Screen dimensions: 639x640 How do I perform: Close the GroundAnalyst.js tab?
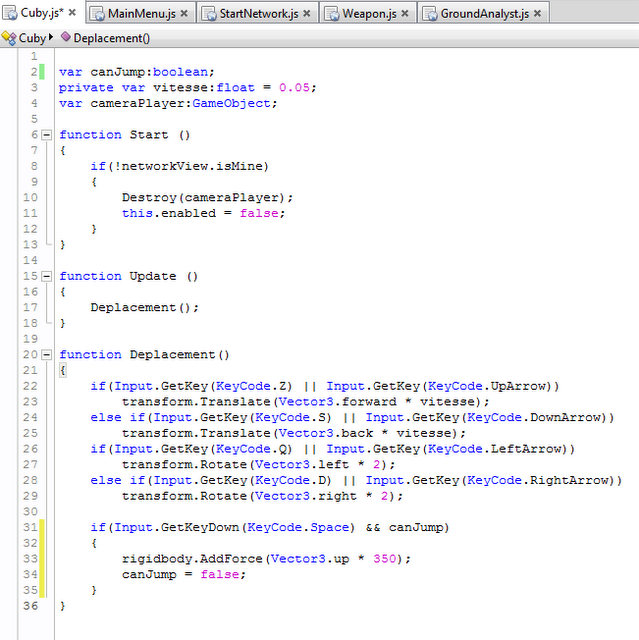click(x=537, y=13)
